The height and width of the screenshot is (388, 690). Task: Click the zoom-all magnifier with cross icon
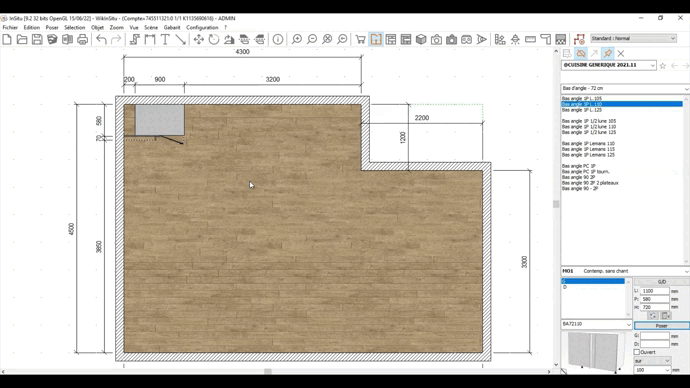[327, 39]
